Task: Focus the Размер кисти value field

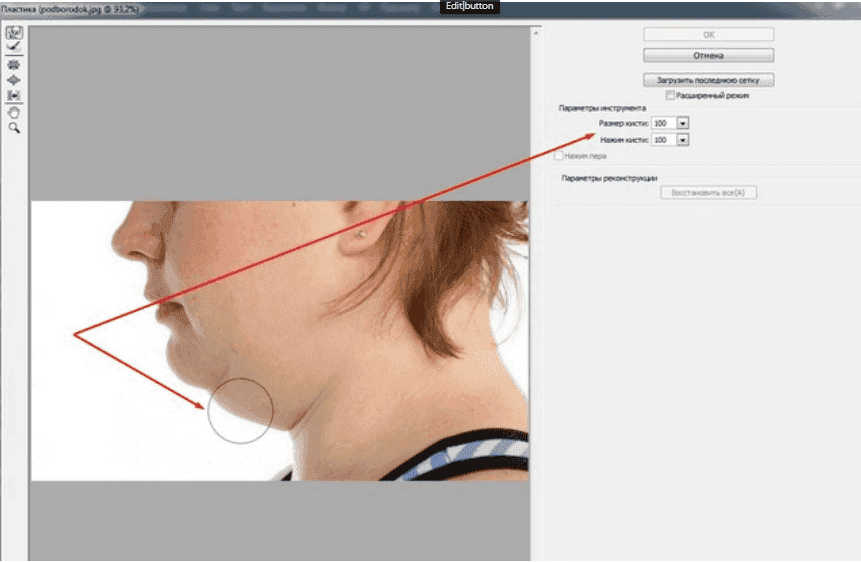Action: 662,123
